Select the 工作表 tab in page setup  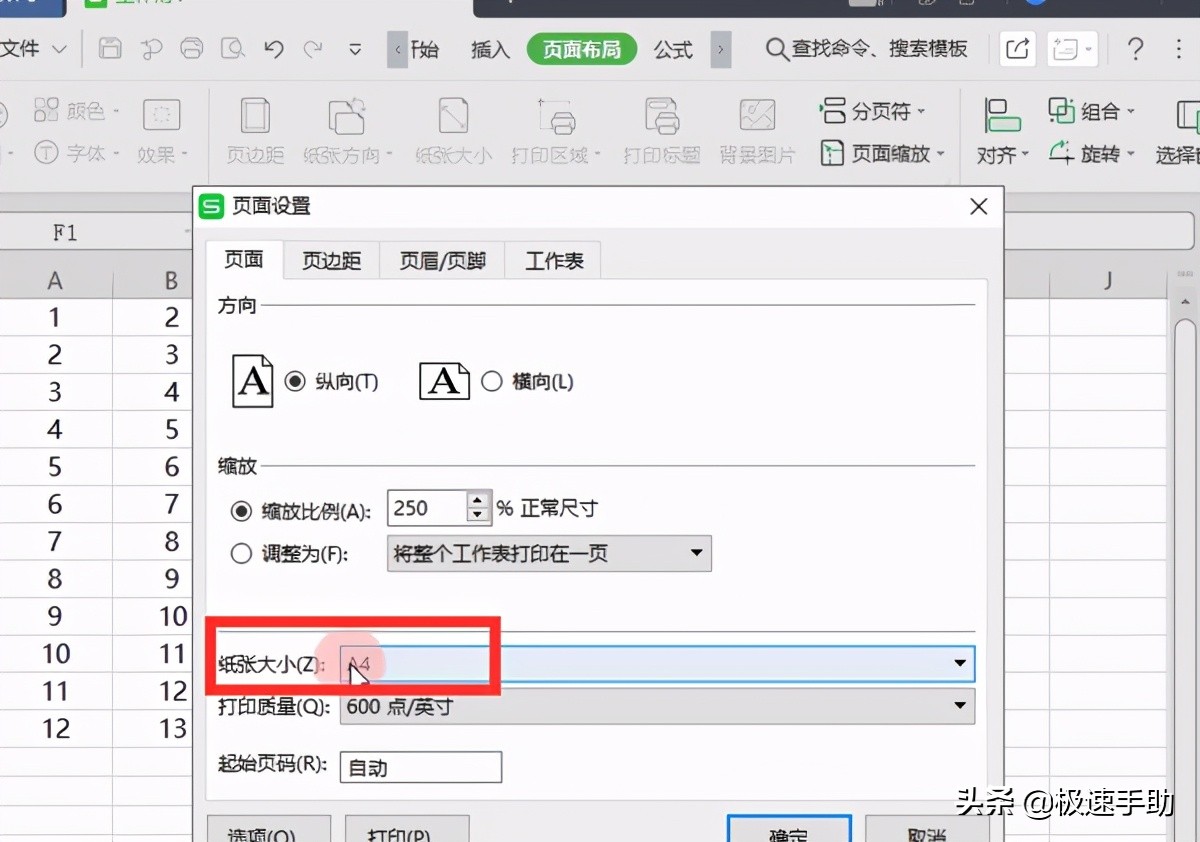coord(554,261)
